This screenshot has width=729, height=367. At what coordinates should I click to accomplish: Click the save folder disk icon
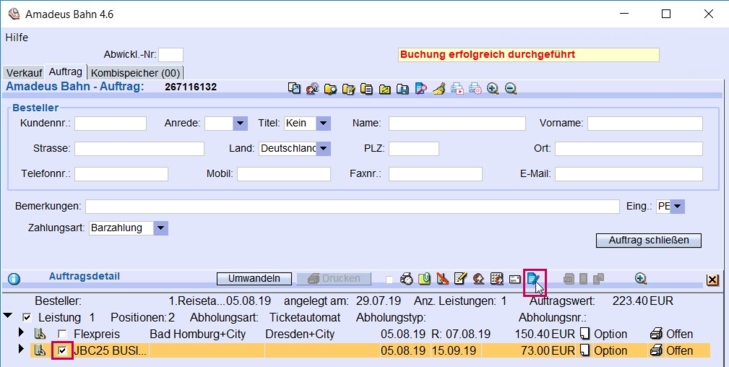(x=403, y=88)
